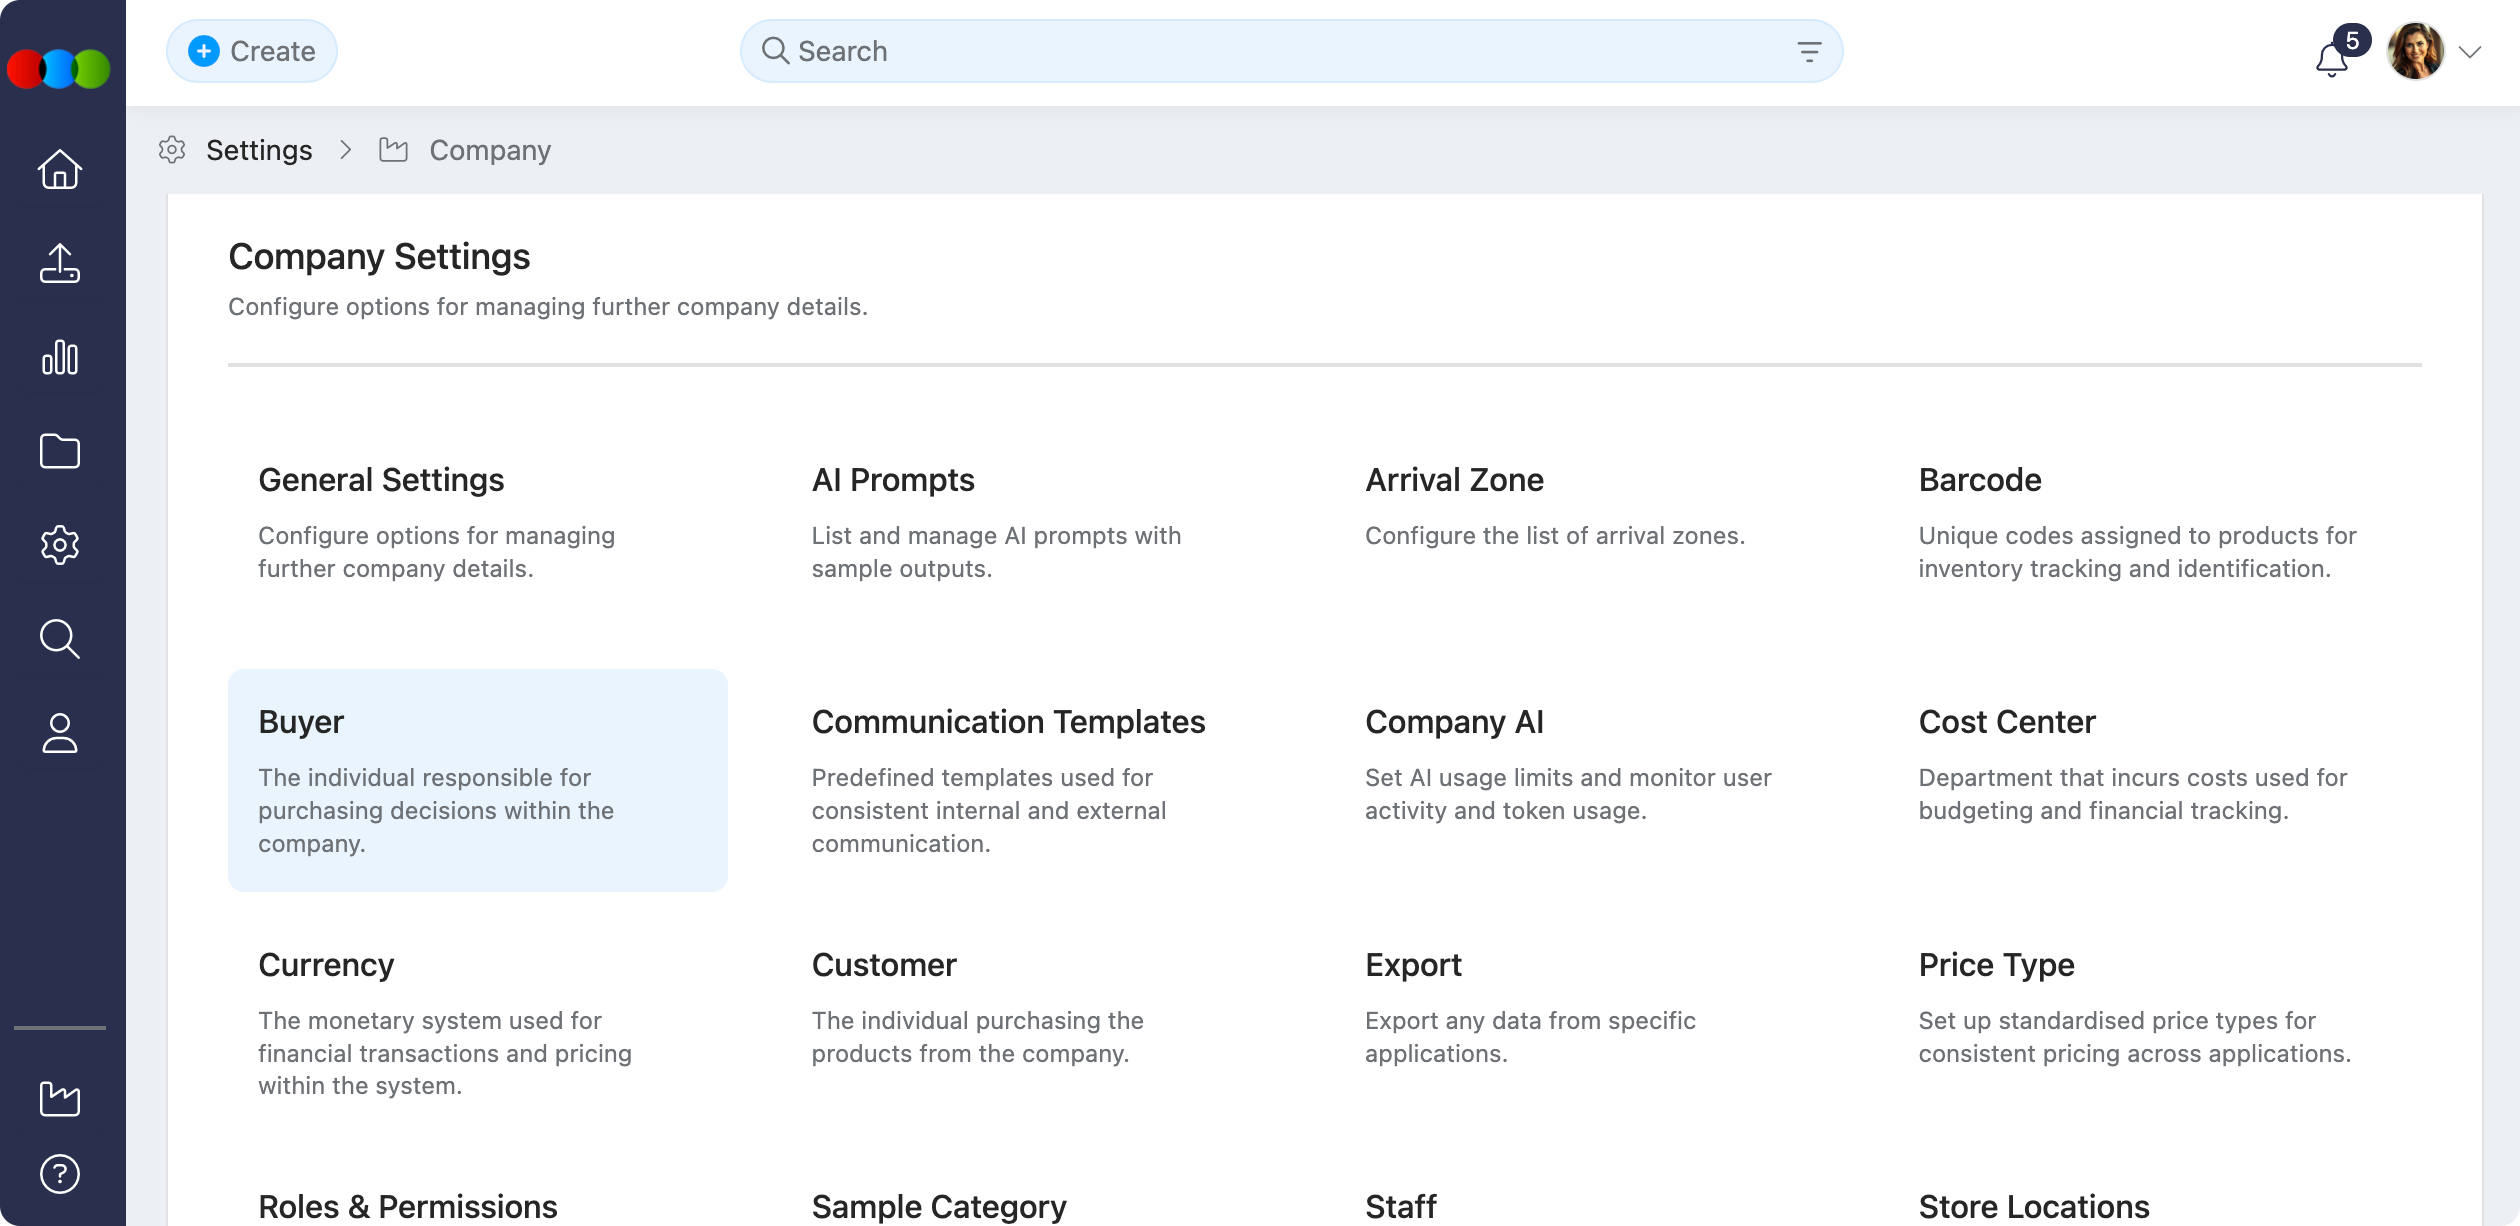Click the user avatar picture
Viewport: 2520px width, 1226px height.
coord(2415,51)
